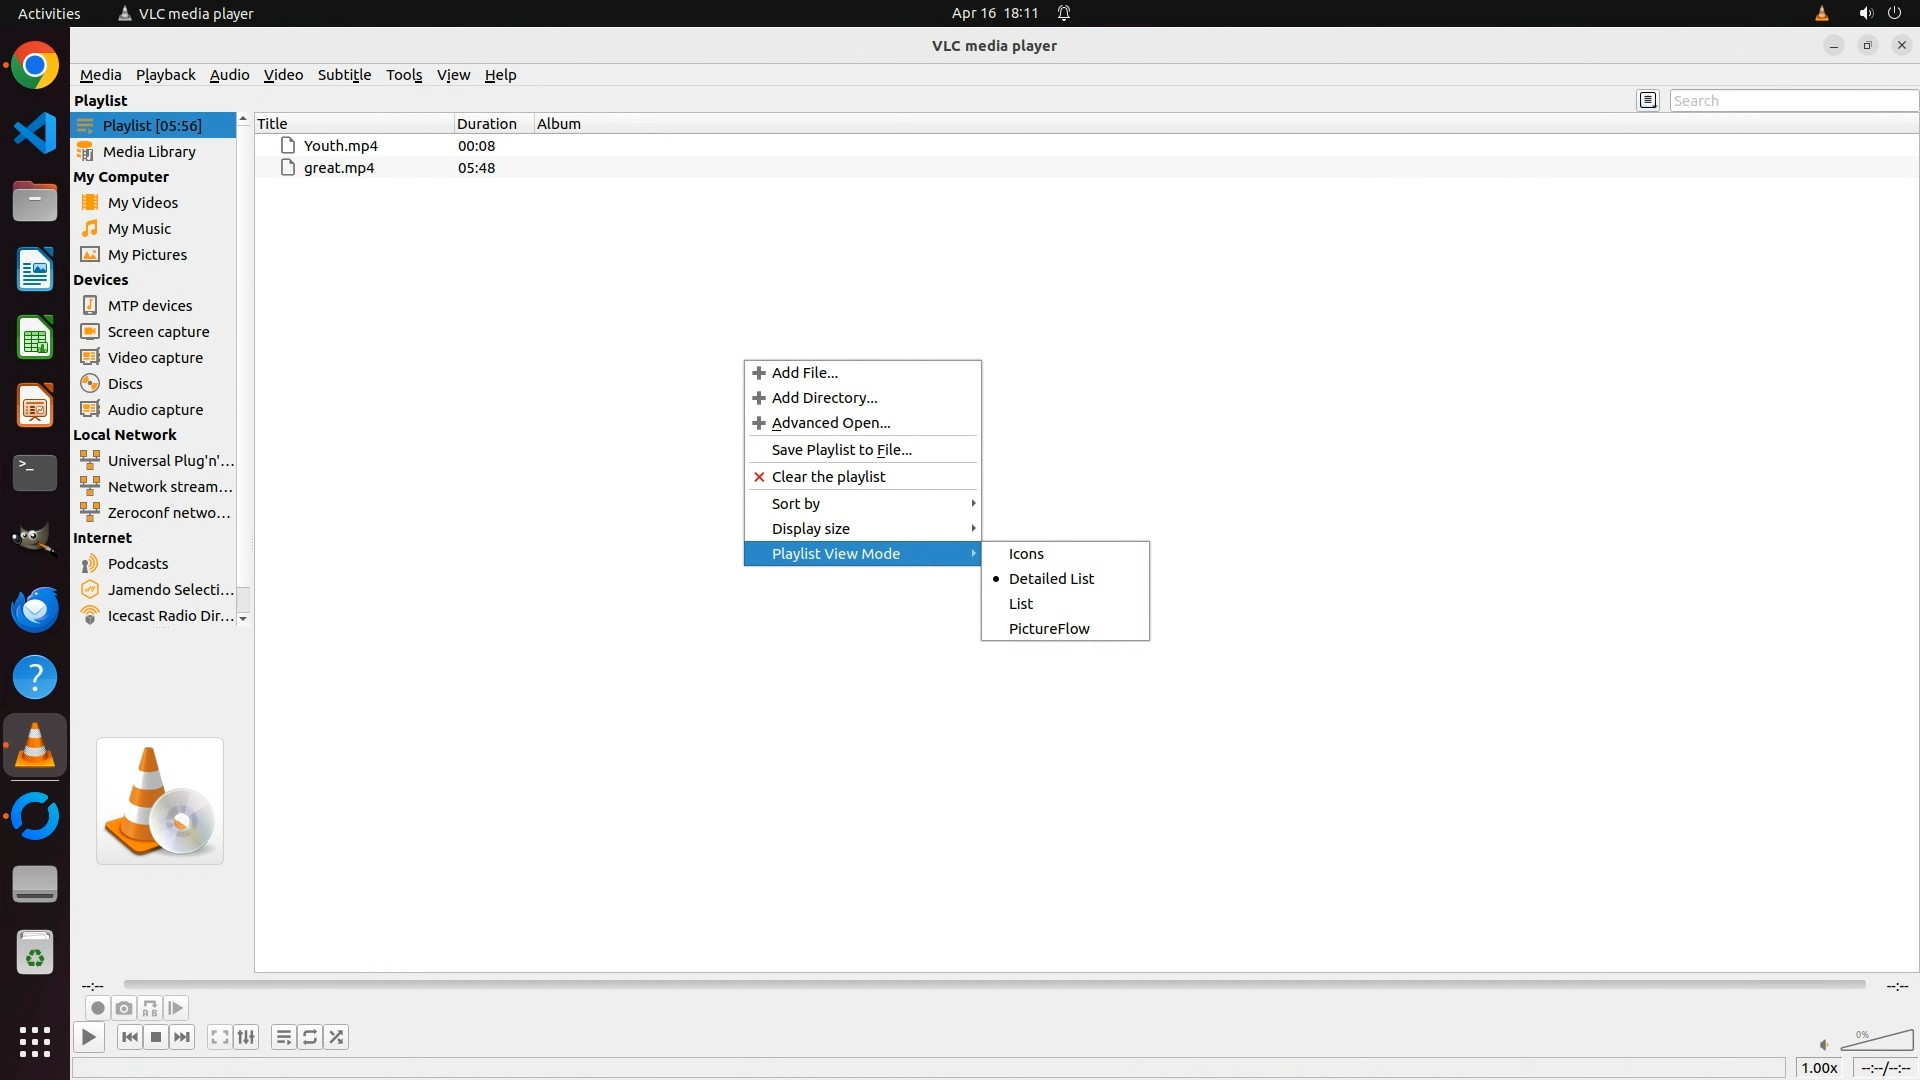Click the playlist Search field

(1792, 101)
